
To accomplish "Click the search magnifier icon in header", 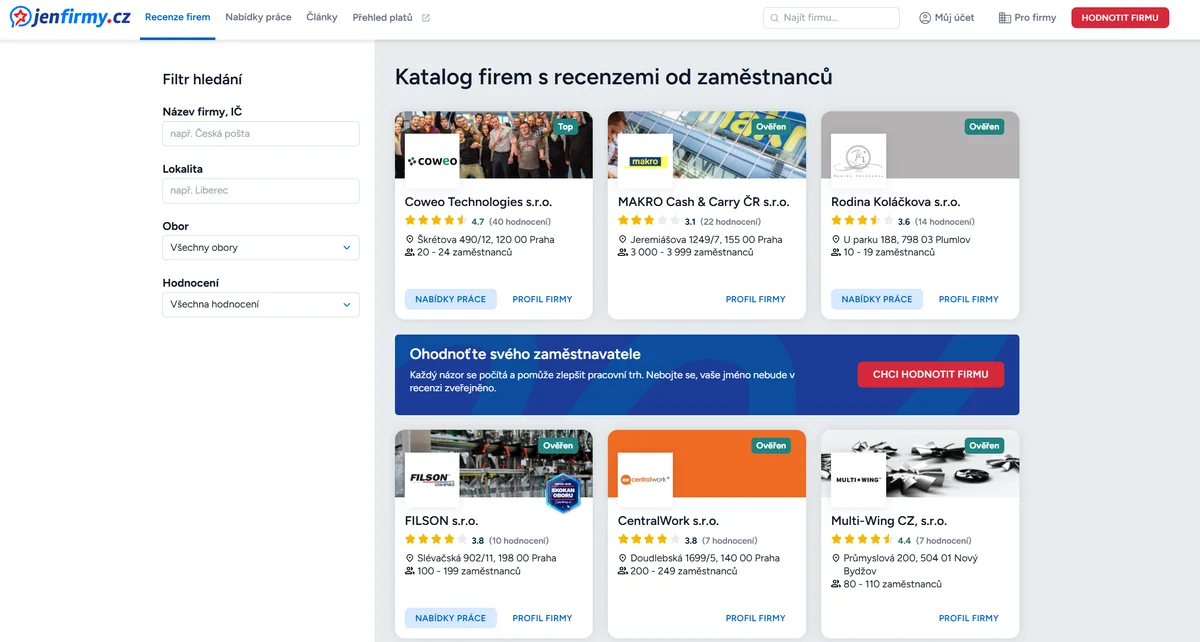I will [774, 18].
